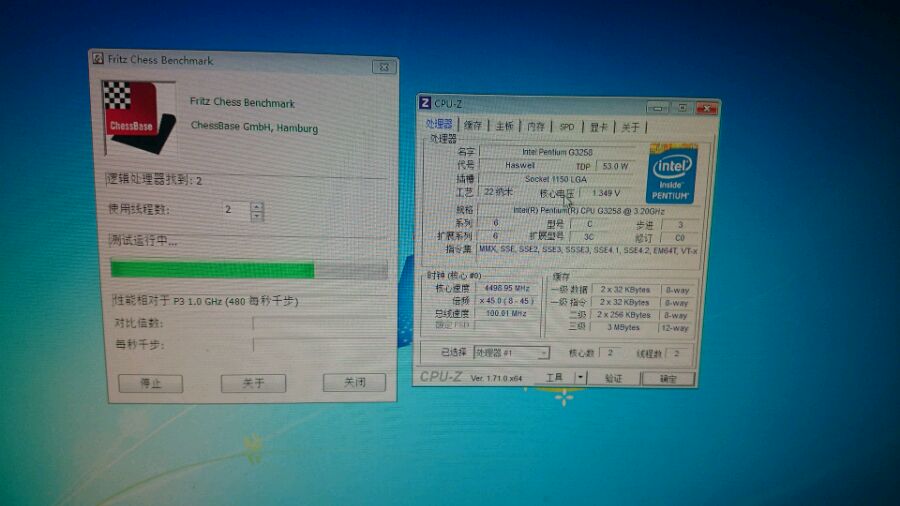
Task: Click the CPU-Z title bar icon
Action: click(425, 103)
